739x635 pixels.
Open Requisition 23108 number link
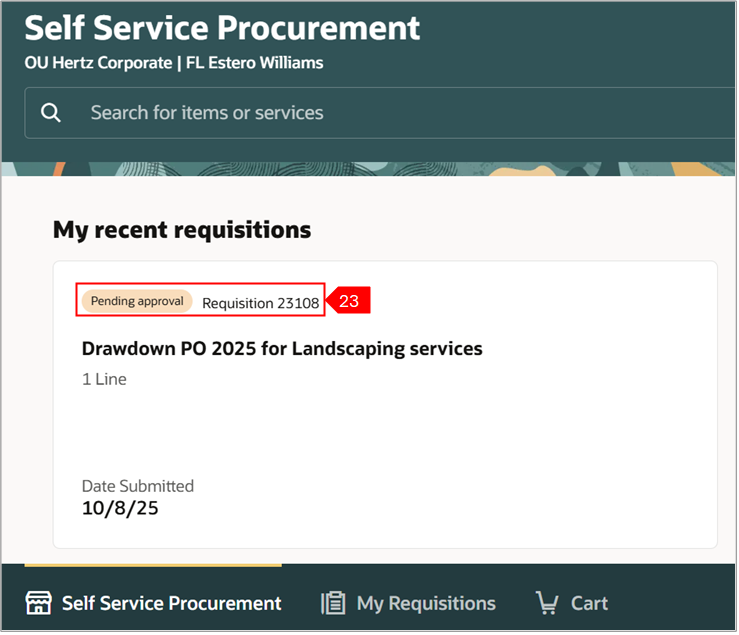coord(260,303)
